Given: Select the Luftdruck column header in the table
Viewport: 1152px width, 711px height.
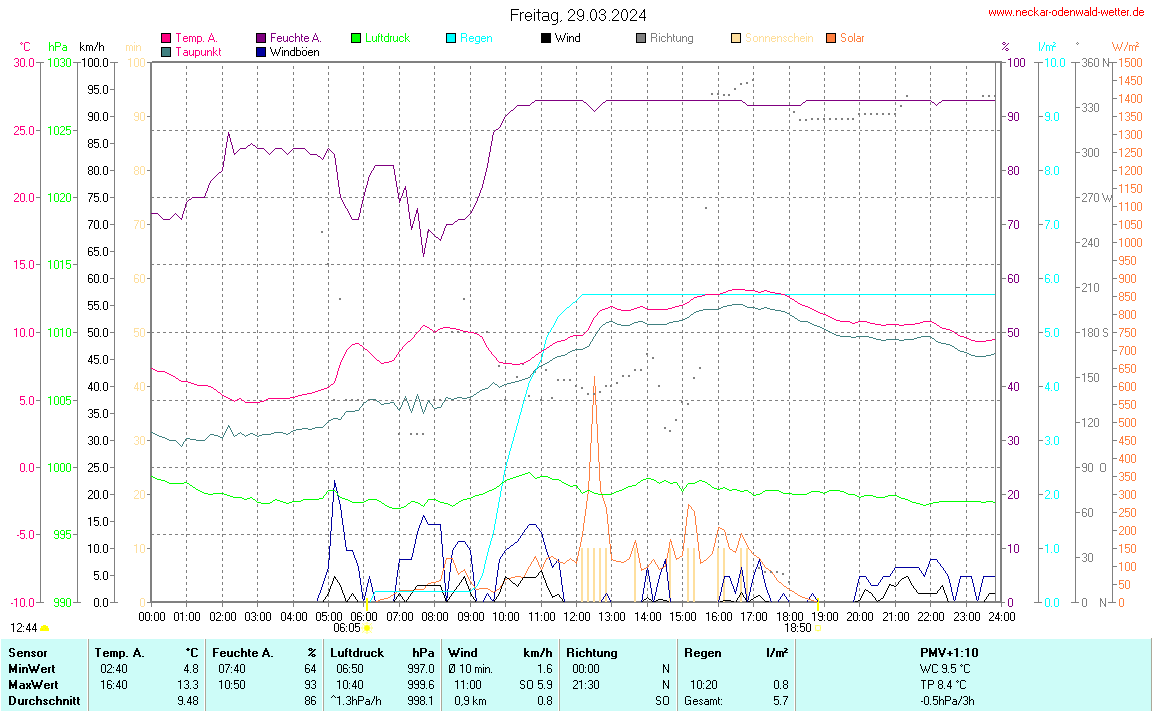Looking at the screenshot, I should (357, 652).
